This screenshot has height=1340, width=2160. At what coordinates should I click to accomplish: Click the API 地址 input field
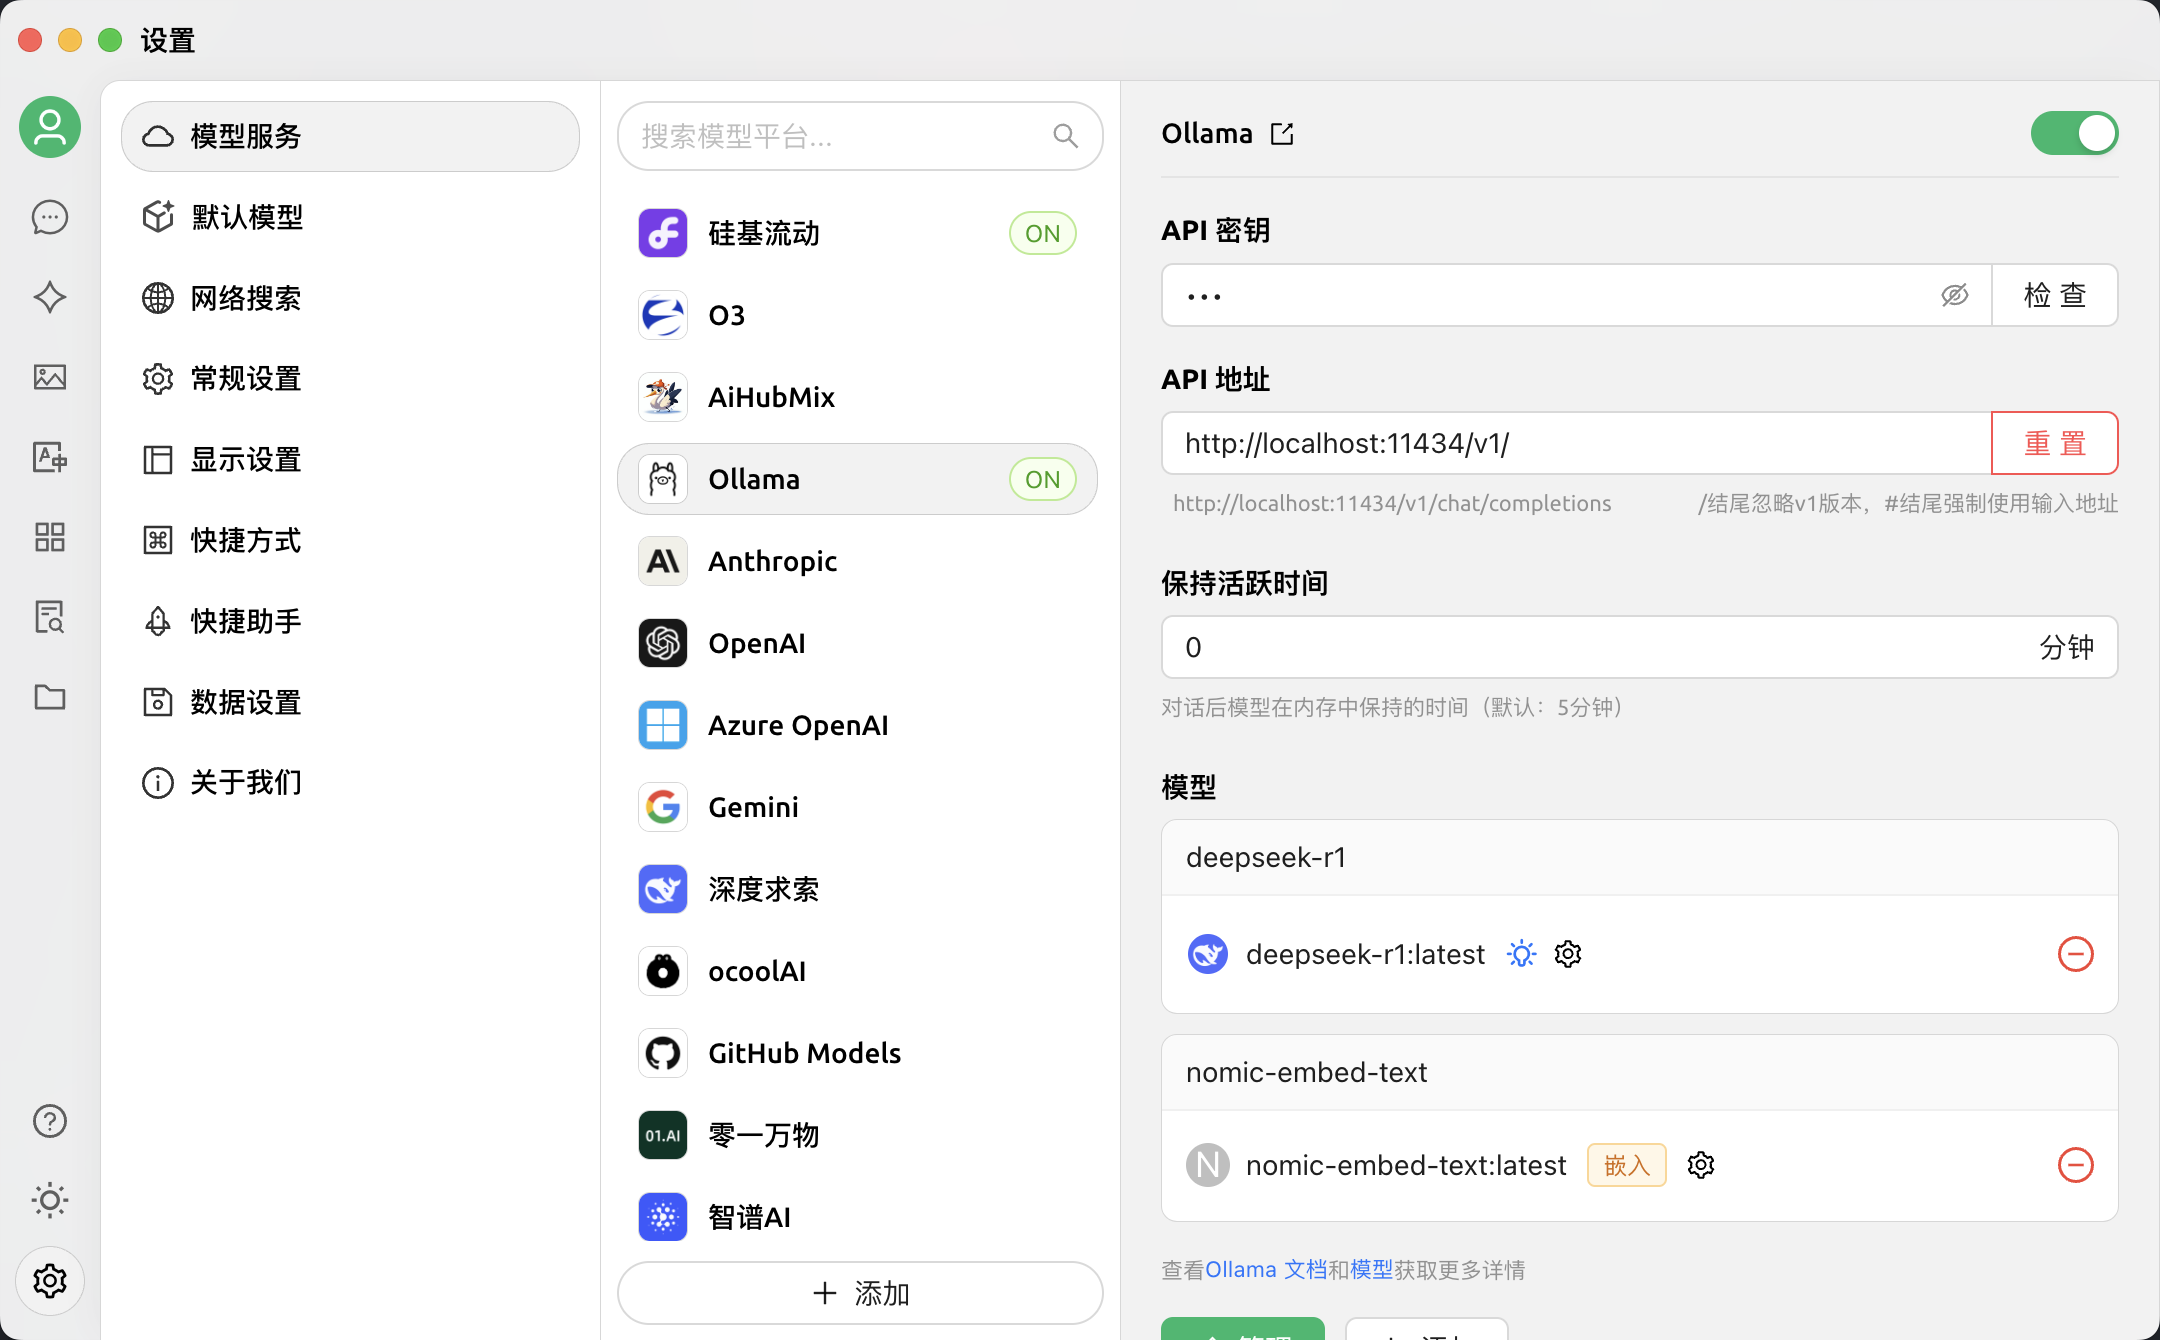[1576, 443]
